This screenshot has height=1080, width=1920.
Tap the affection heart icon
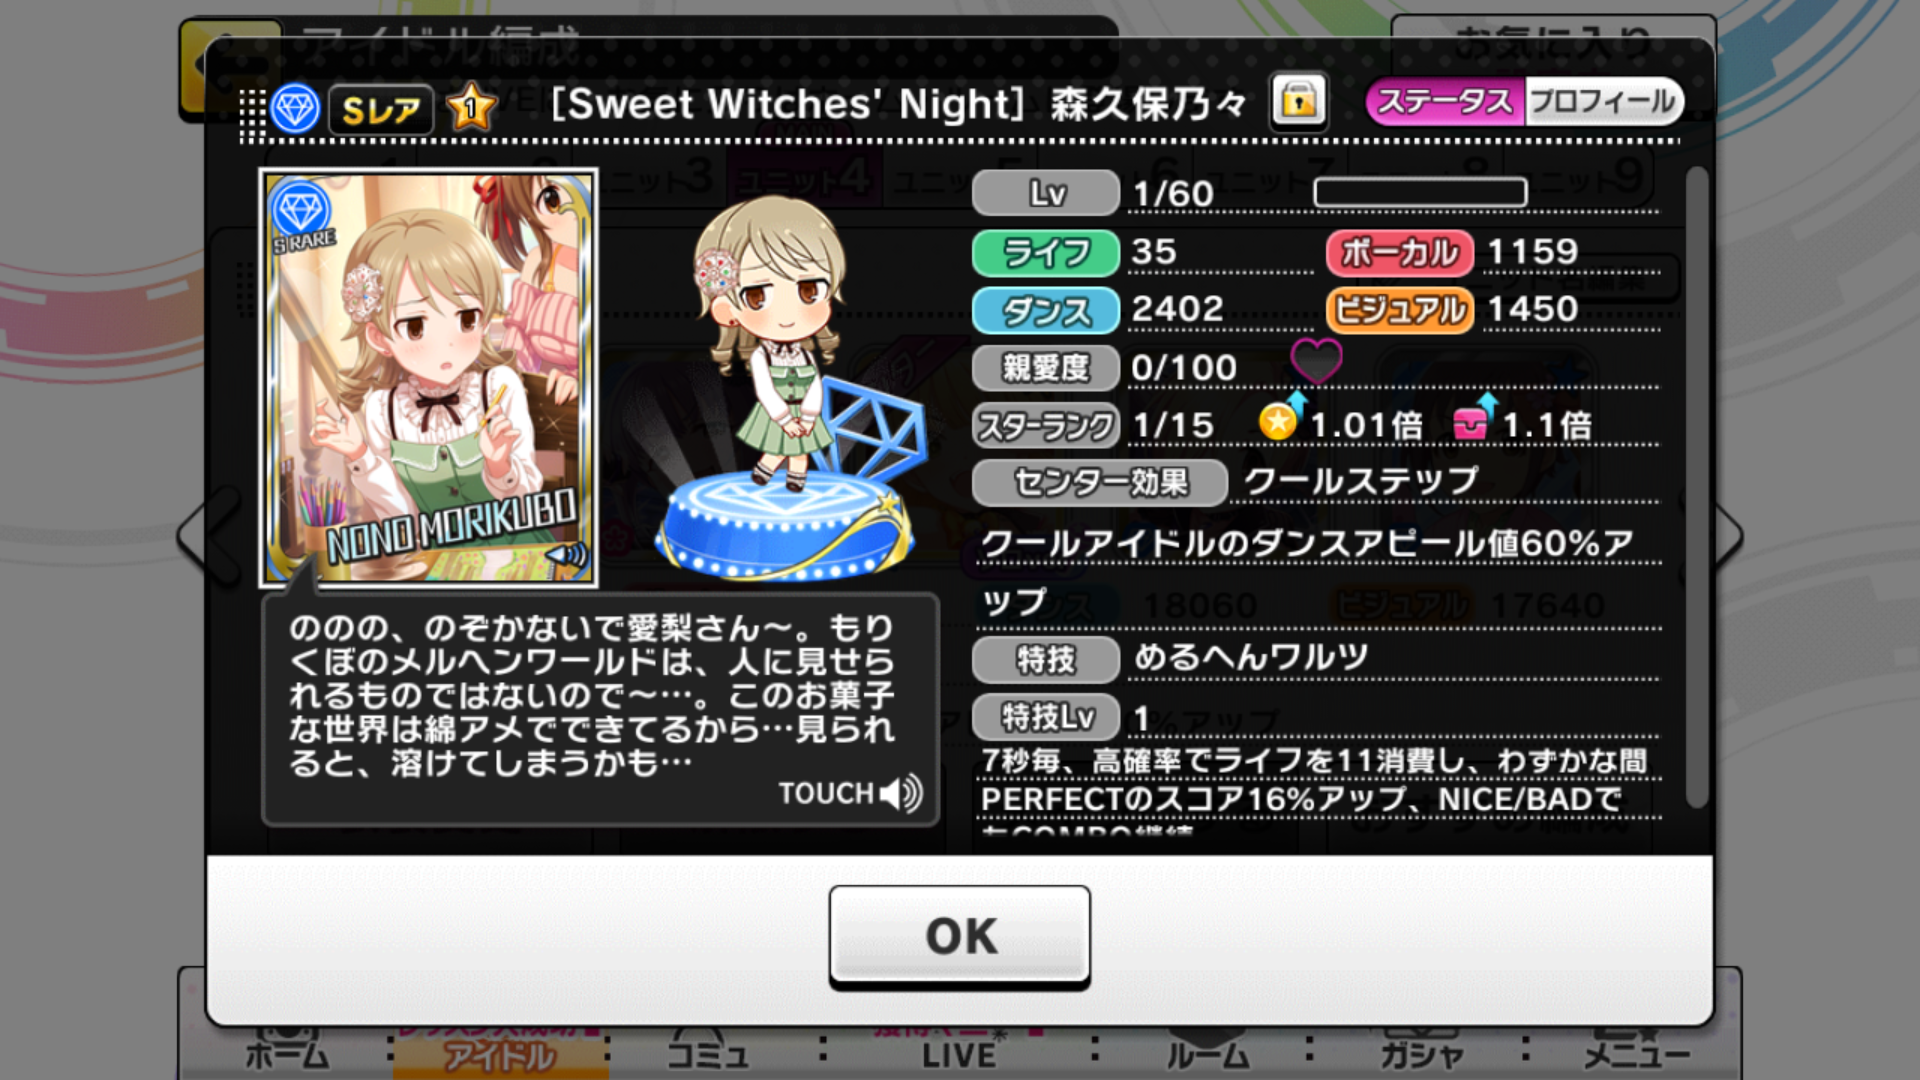click(x=1316, y=361)
